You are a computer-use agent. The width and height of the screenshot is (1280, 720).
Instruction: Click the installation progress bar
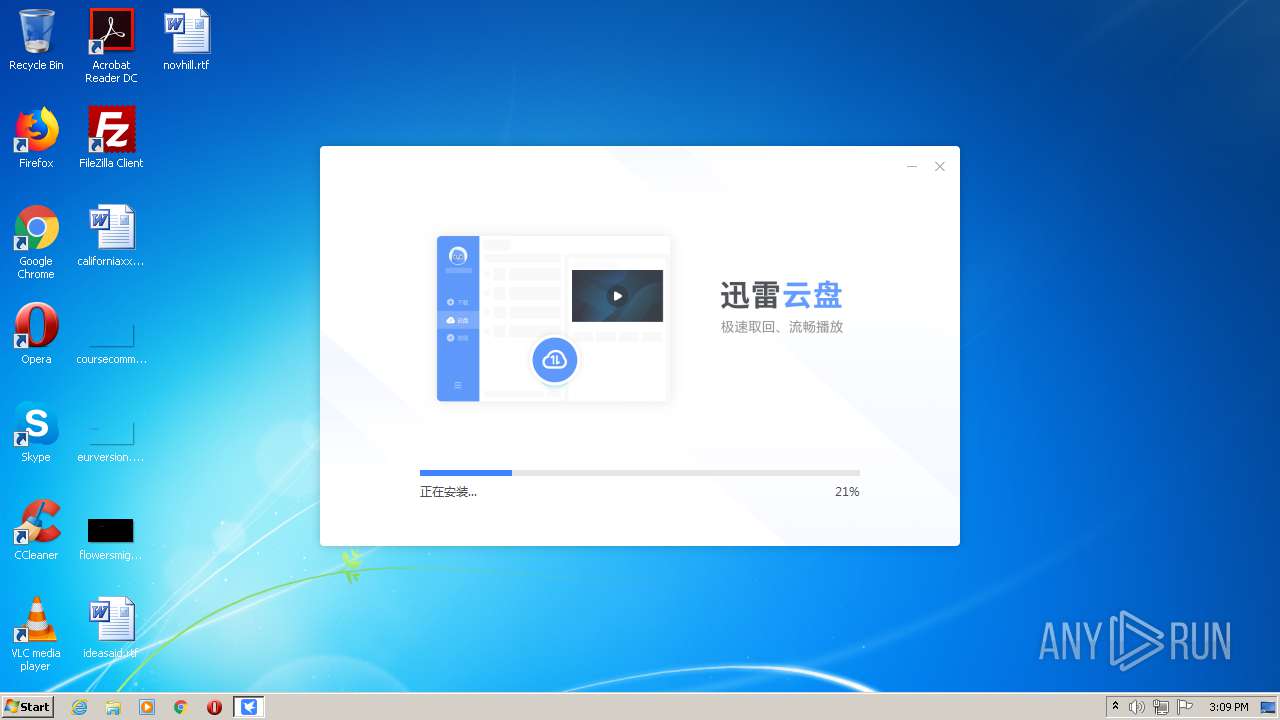[x=640, y=473]
